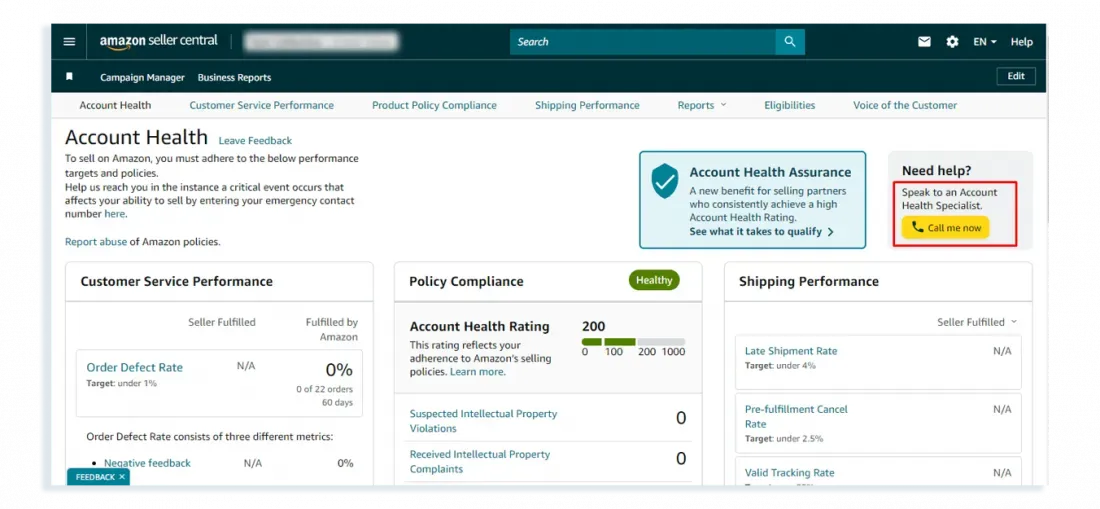Image resolution: width=1100 pixels, height=509 pixels.
Task: Open the Voice of the Customer tab
Action: (904, 105)
